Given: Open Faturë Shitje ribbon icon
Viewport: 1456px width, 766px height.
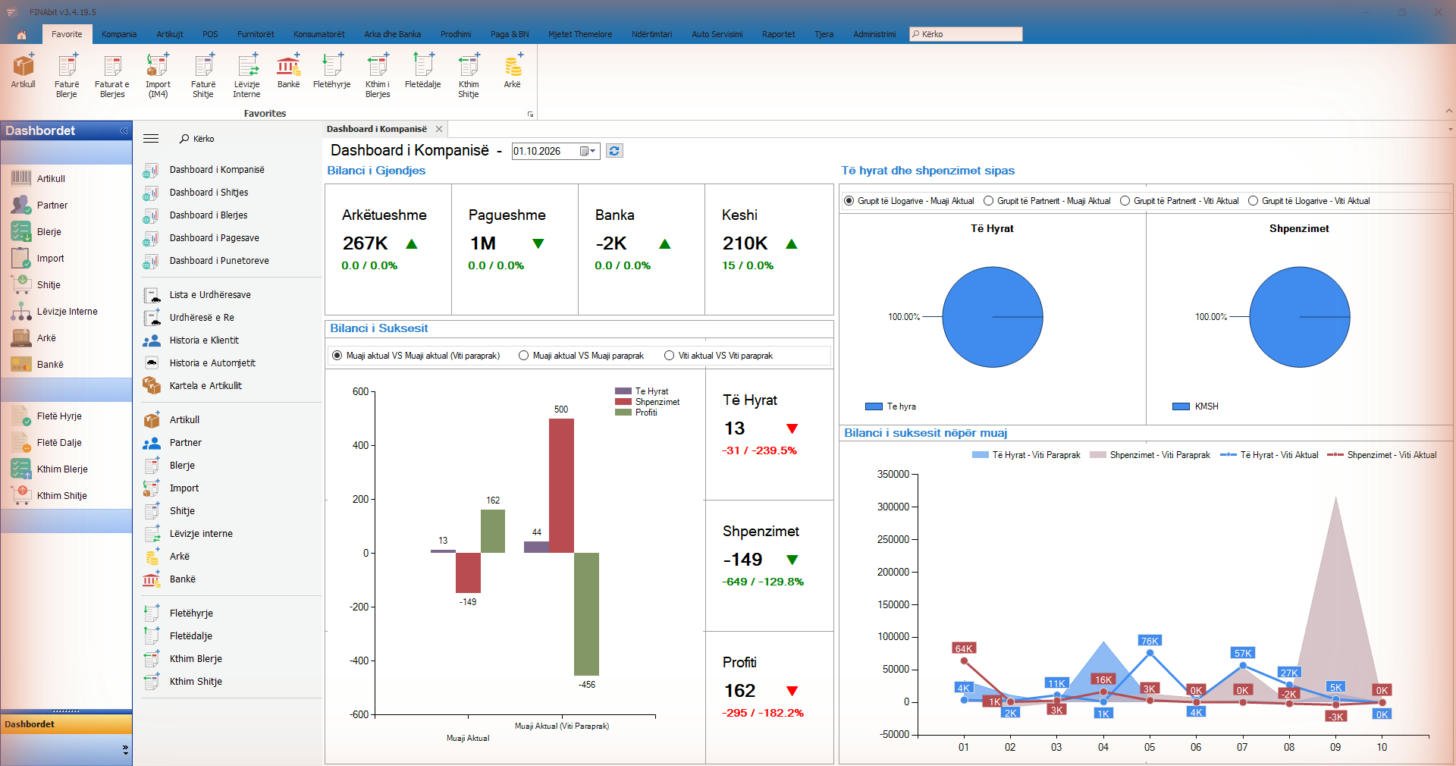Looking at the screenshot, I should (203, 77).
